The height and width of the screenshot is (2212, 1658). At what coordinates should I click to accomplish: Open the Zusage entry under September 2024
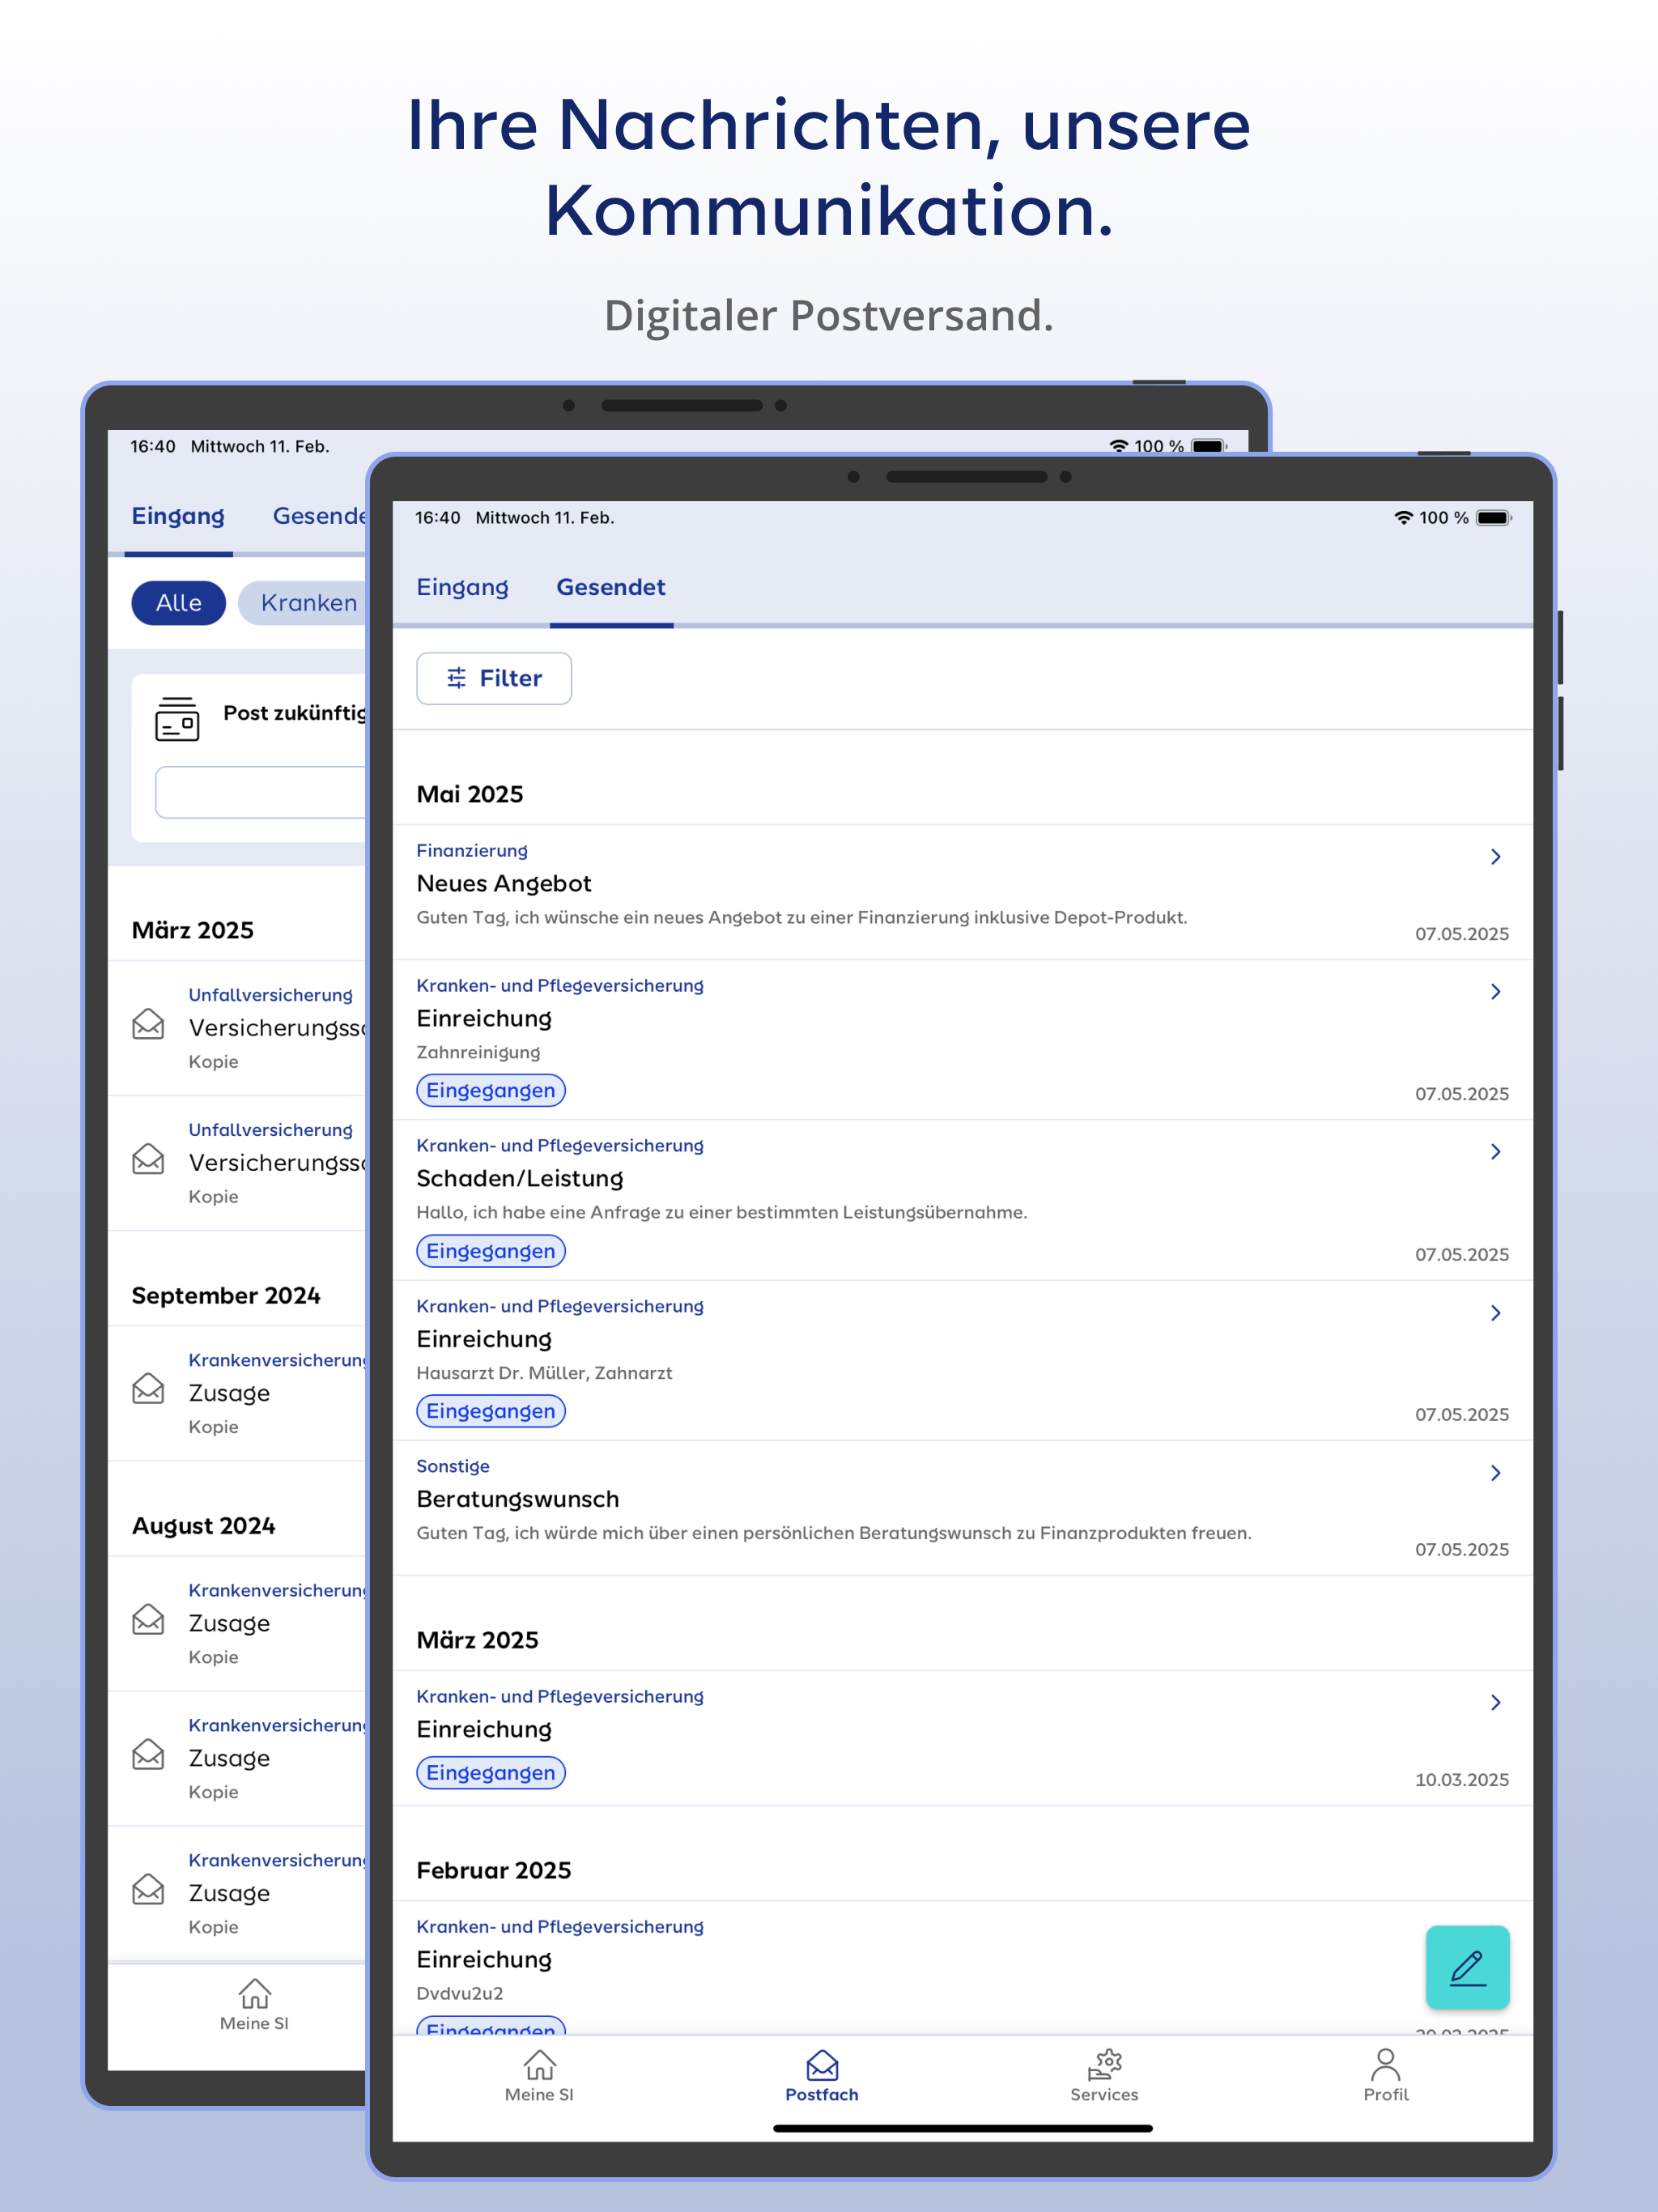click(238, 1393)
